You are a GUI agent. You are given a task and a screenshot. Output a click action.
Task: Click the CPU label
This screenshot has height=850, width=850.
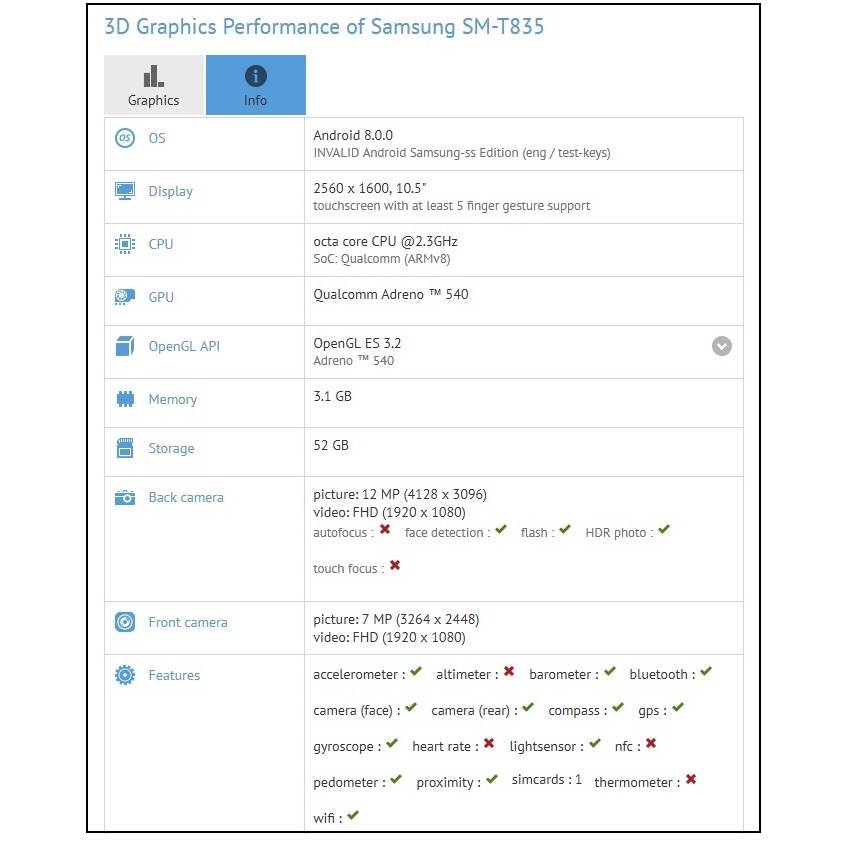point(161,244)
